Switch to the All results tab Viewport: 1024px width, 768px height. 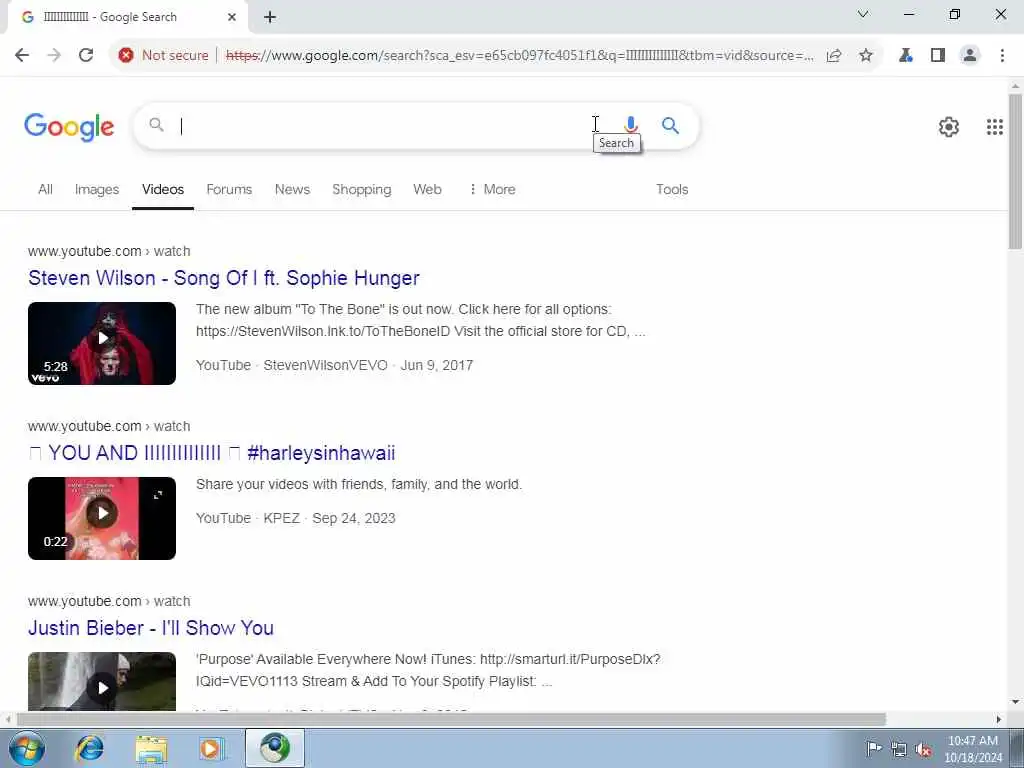pyautogui.click(x=45, y=189)
